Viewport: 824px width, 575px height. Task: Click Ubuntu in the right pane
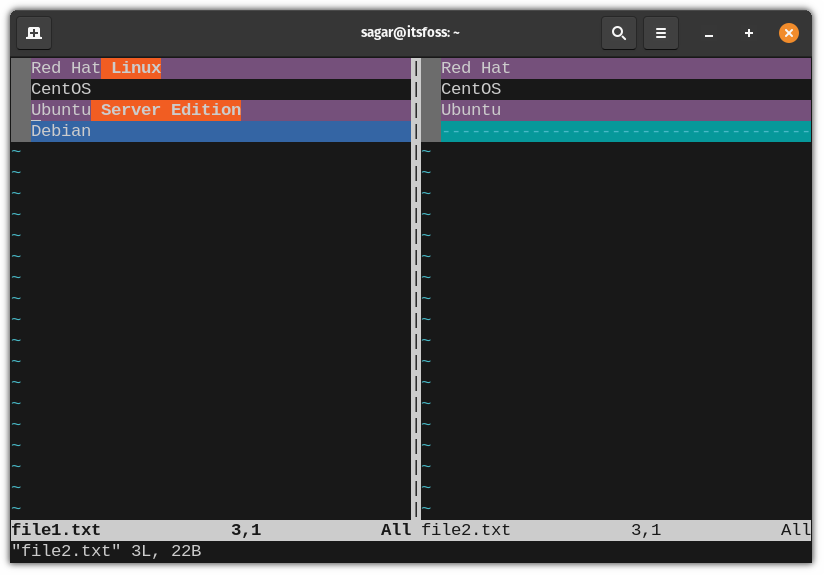pyautogui.click(x=471, y=110)
